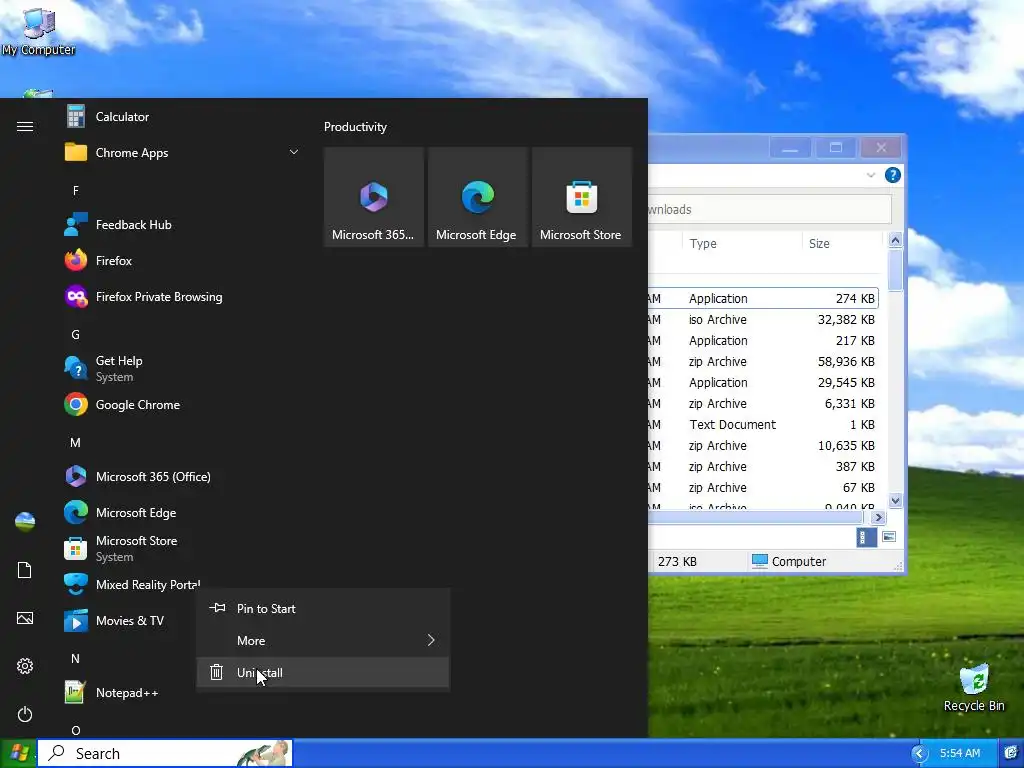Open Mixed Reality Portal
This screenshot has width=1024, height=768.
pos(131,584)
